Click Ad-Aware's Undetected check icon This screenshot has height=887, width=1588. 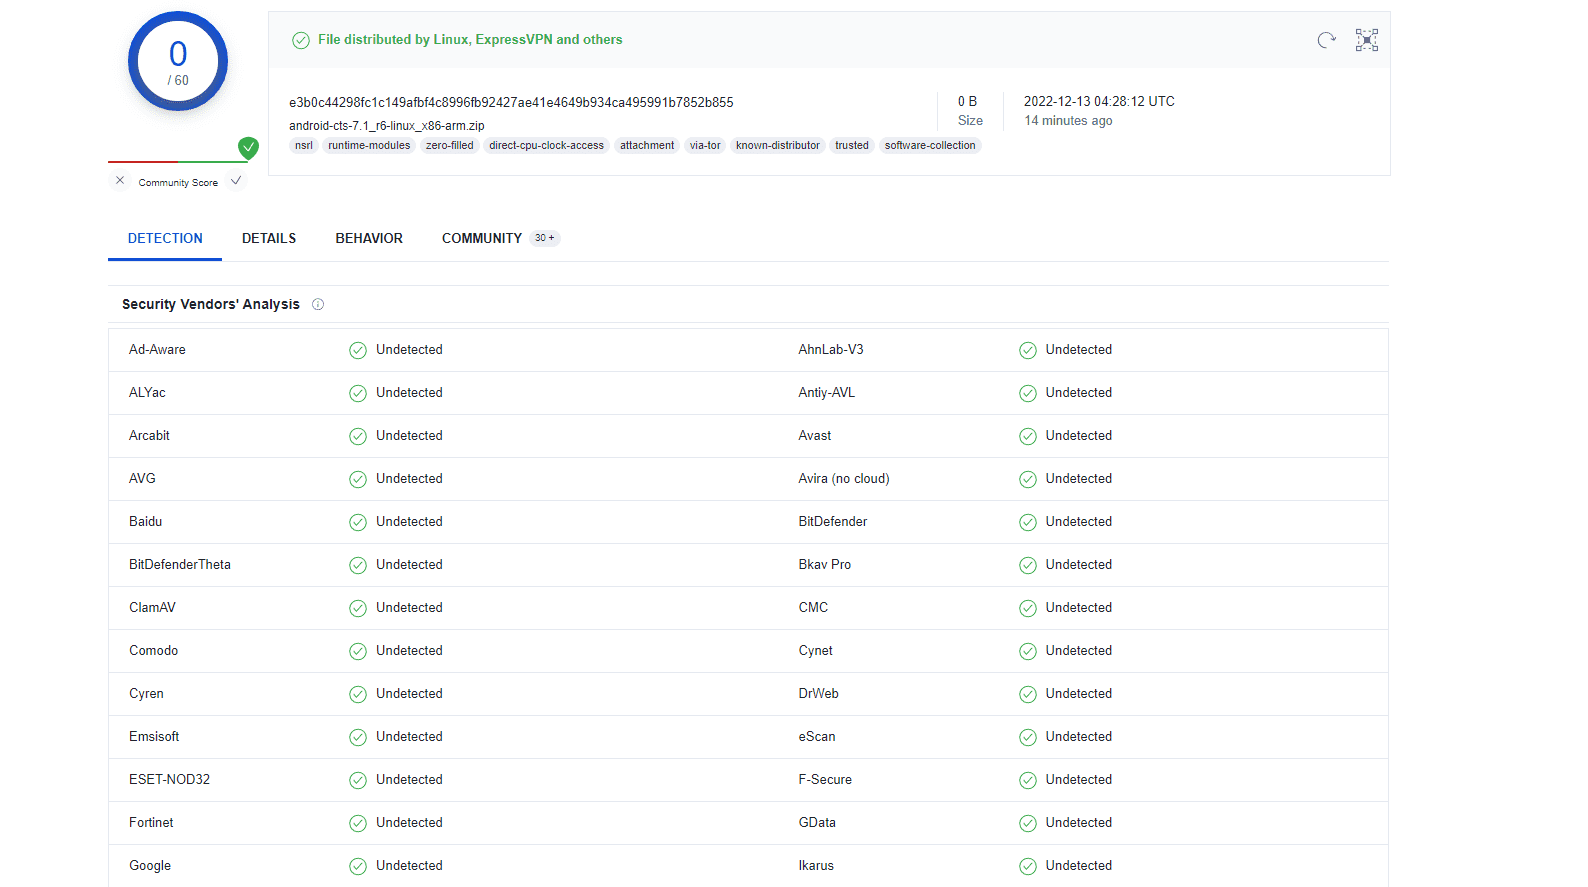pyautogui.click(x=357, y=350)
